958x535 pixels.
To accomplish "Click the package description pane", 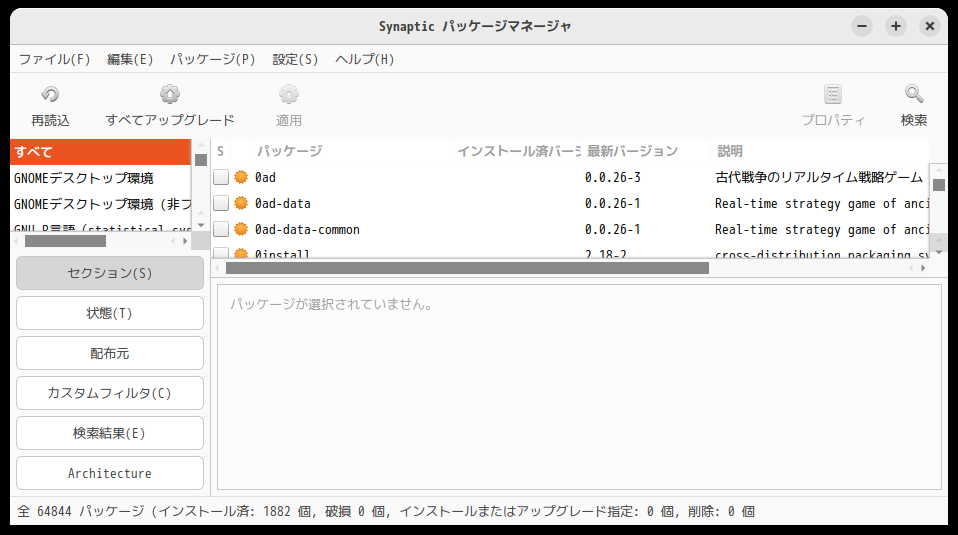I will click(579, 387).
